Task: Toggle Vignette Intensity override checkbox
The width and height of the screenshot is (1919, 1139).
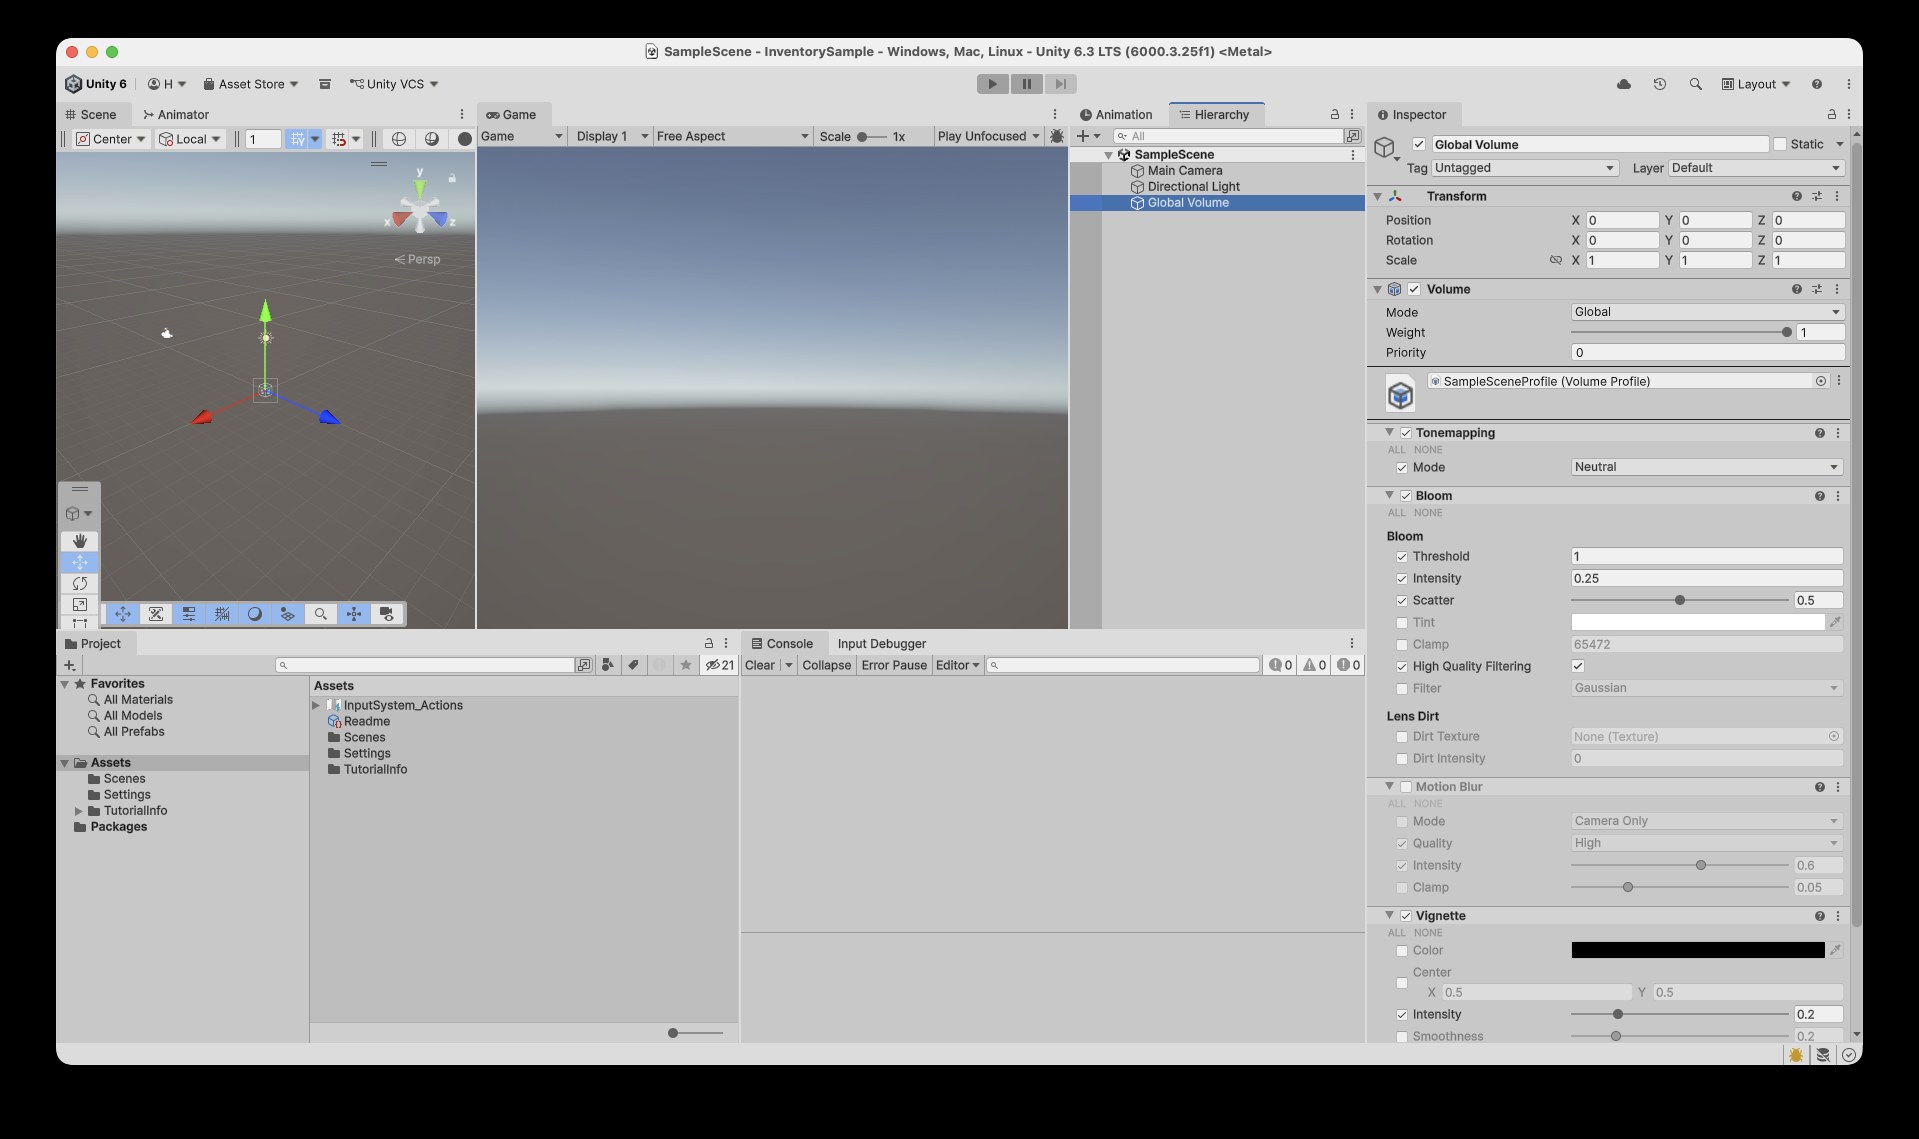Action: point(1402,1015)
